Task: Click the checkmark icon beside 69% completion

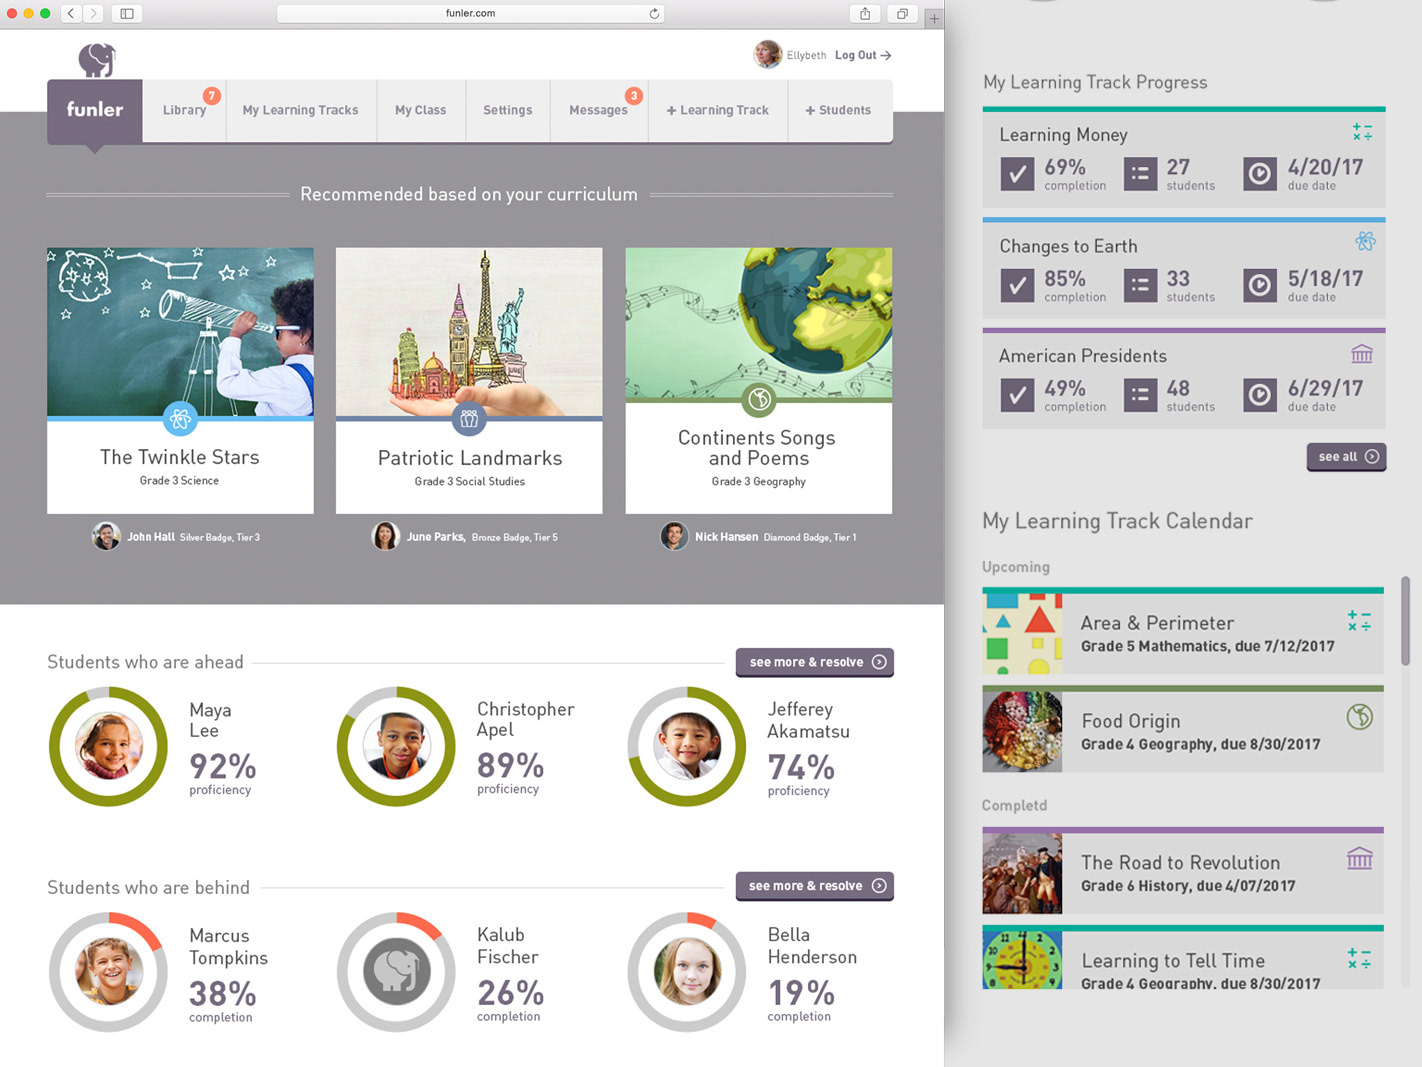Action: click(1017, 174)
